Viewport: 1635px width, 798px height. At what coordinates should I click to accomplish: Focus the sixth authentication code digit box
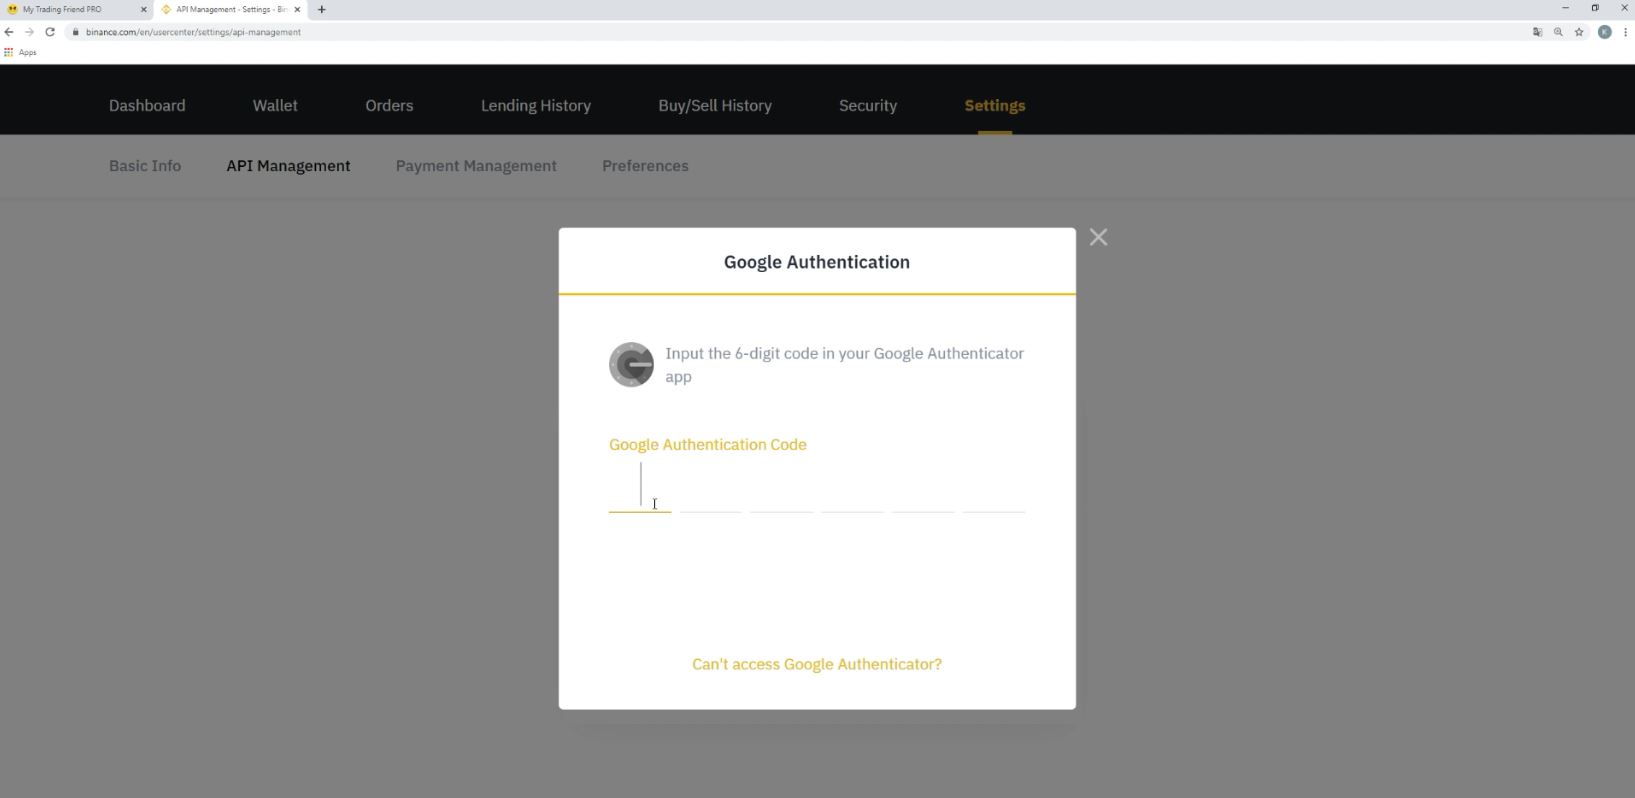click(994, 487)
